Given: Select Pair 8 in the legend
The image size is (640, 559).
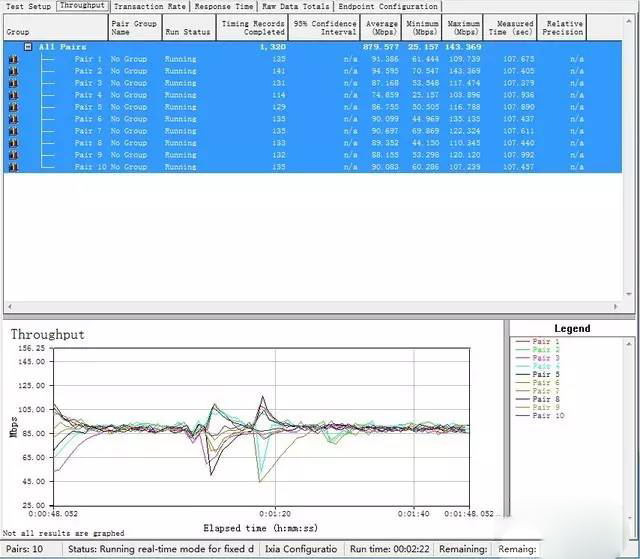Looking at the screenshot, I should 546,399.
